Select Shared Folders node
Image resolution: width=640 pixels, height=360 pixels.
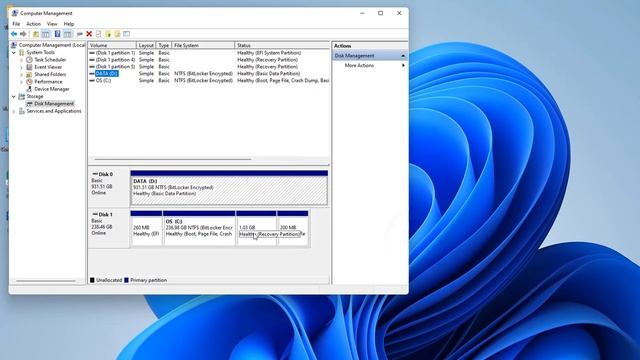click(x=50, y=74)
